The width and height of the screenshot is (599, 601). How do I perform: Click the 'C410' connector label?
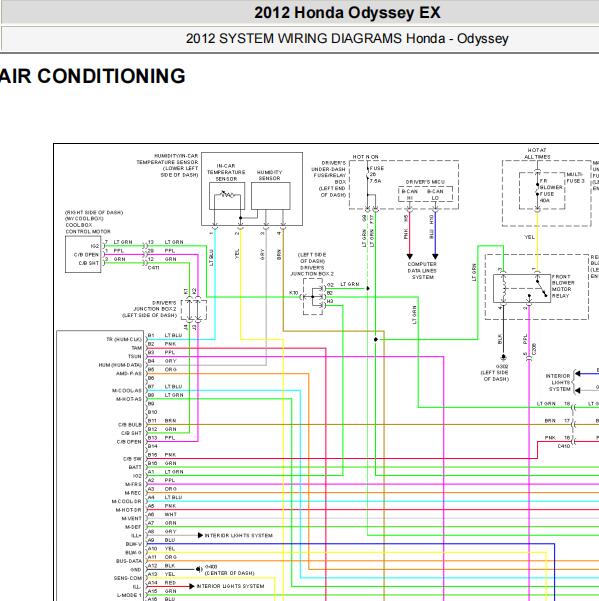(564, 446)
